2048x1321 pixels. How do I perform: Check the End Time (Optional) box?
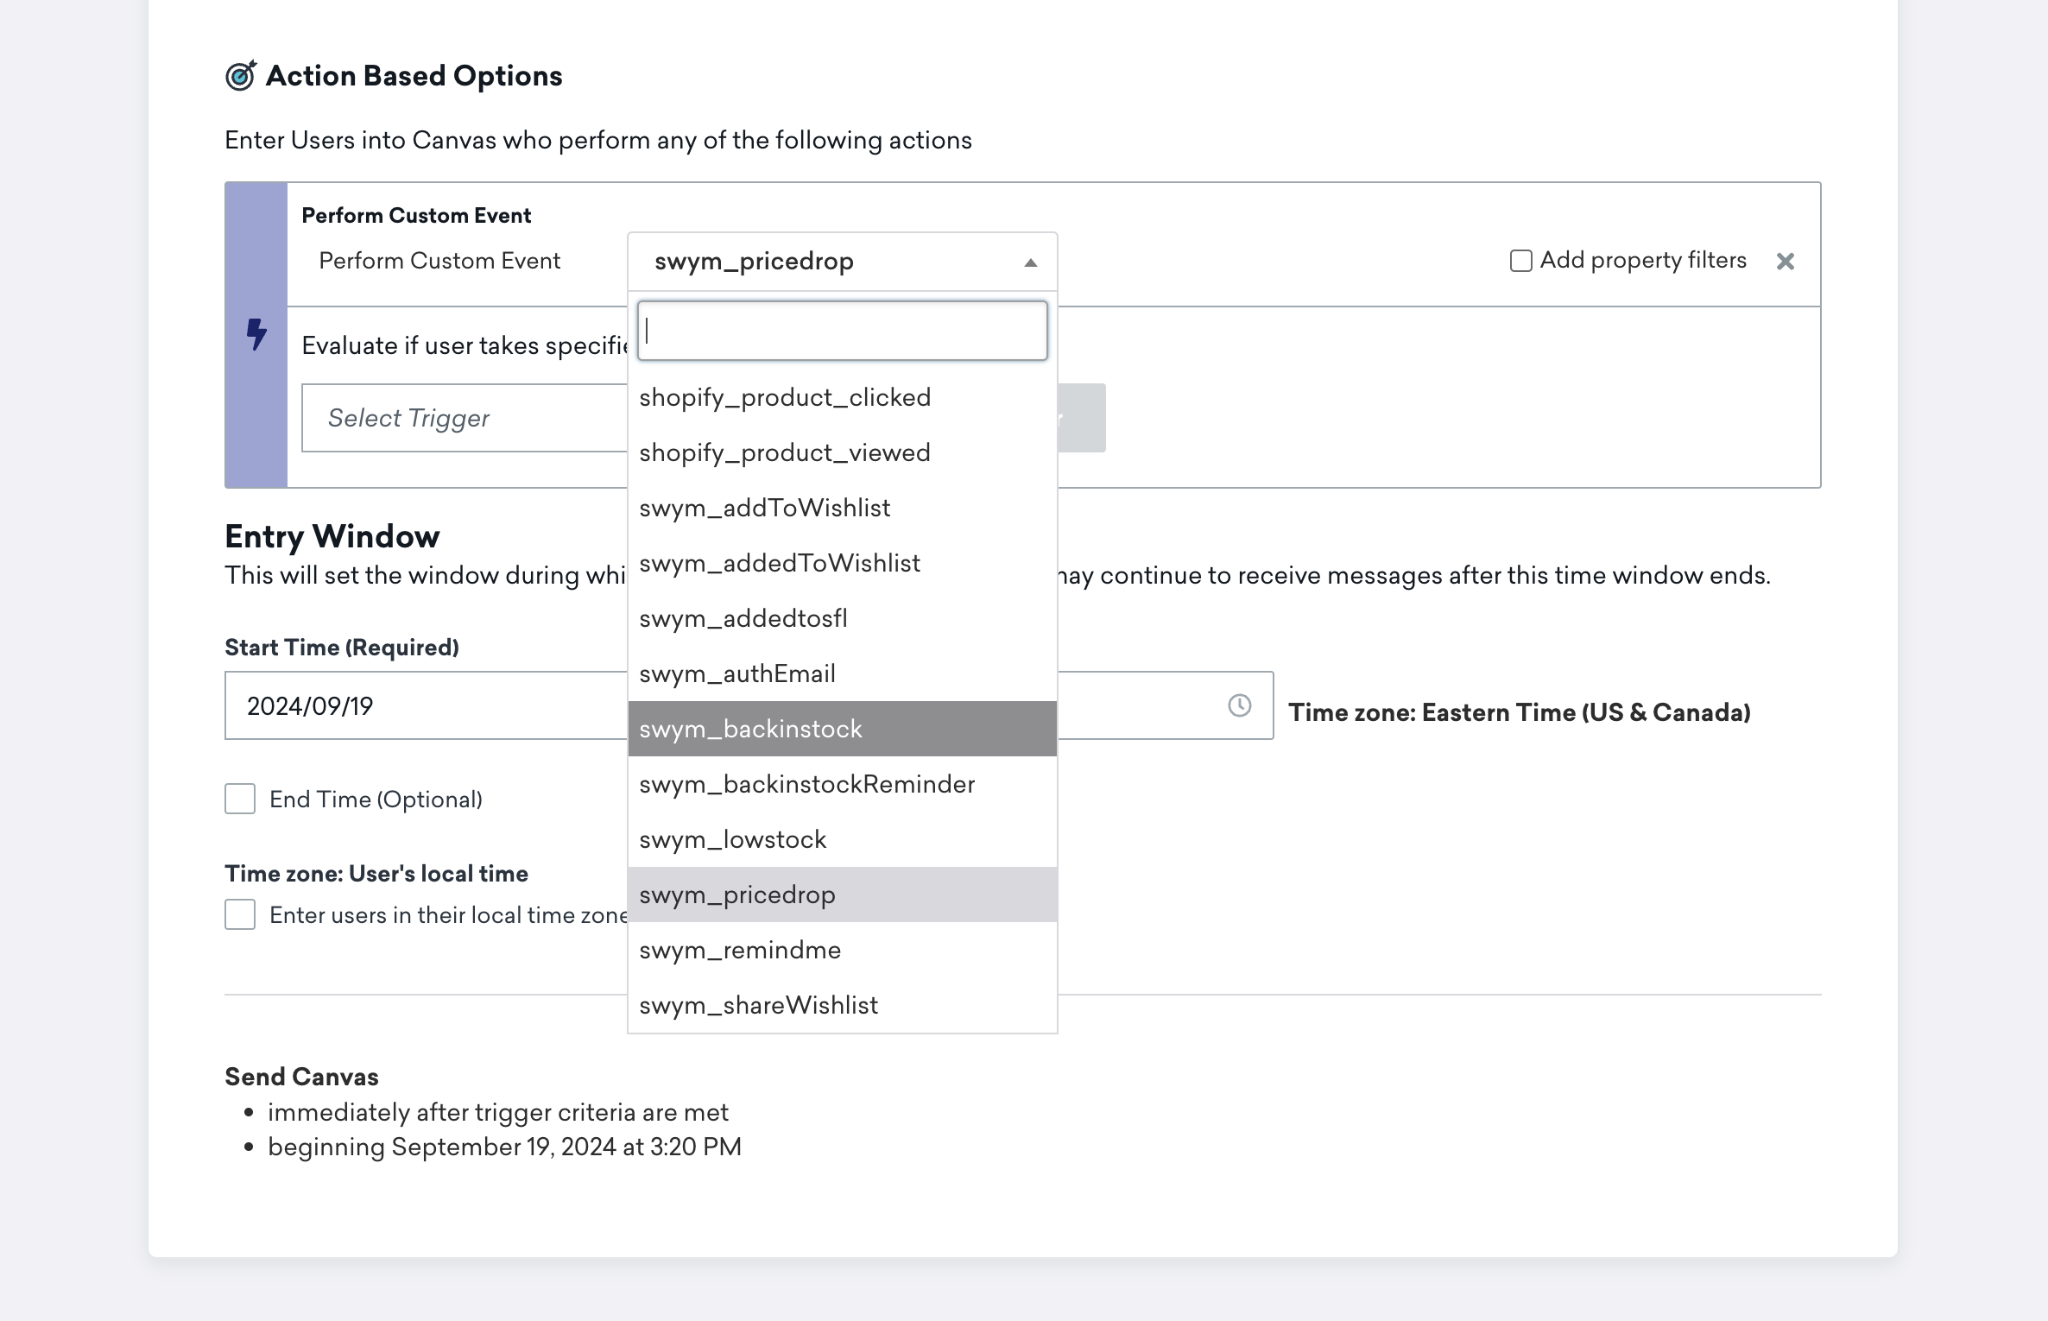coord(240,799)
